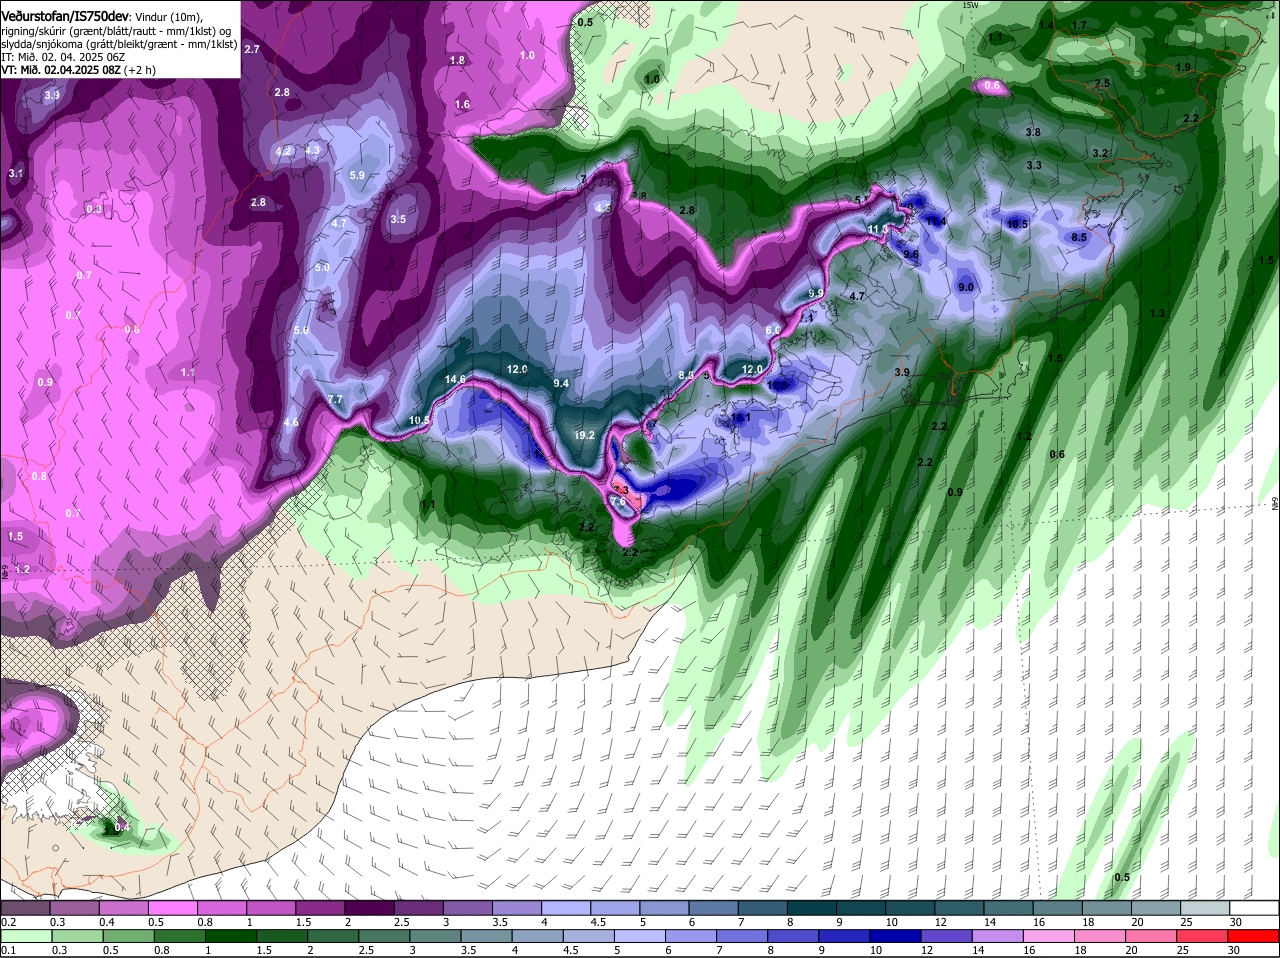Screen dimensions: 1280x958
Task: Click the 6.0 value on the map
Action: [773, 330]
